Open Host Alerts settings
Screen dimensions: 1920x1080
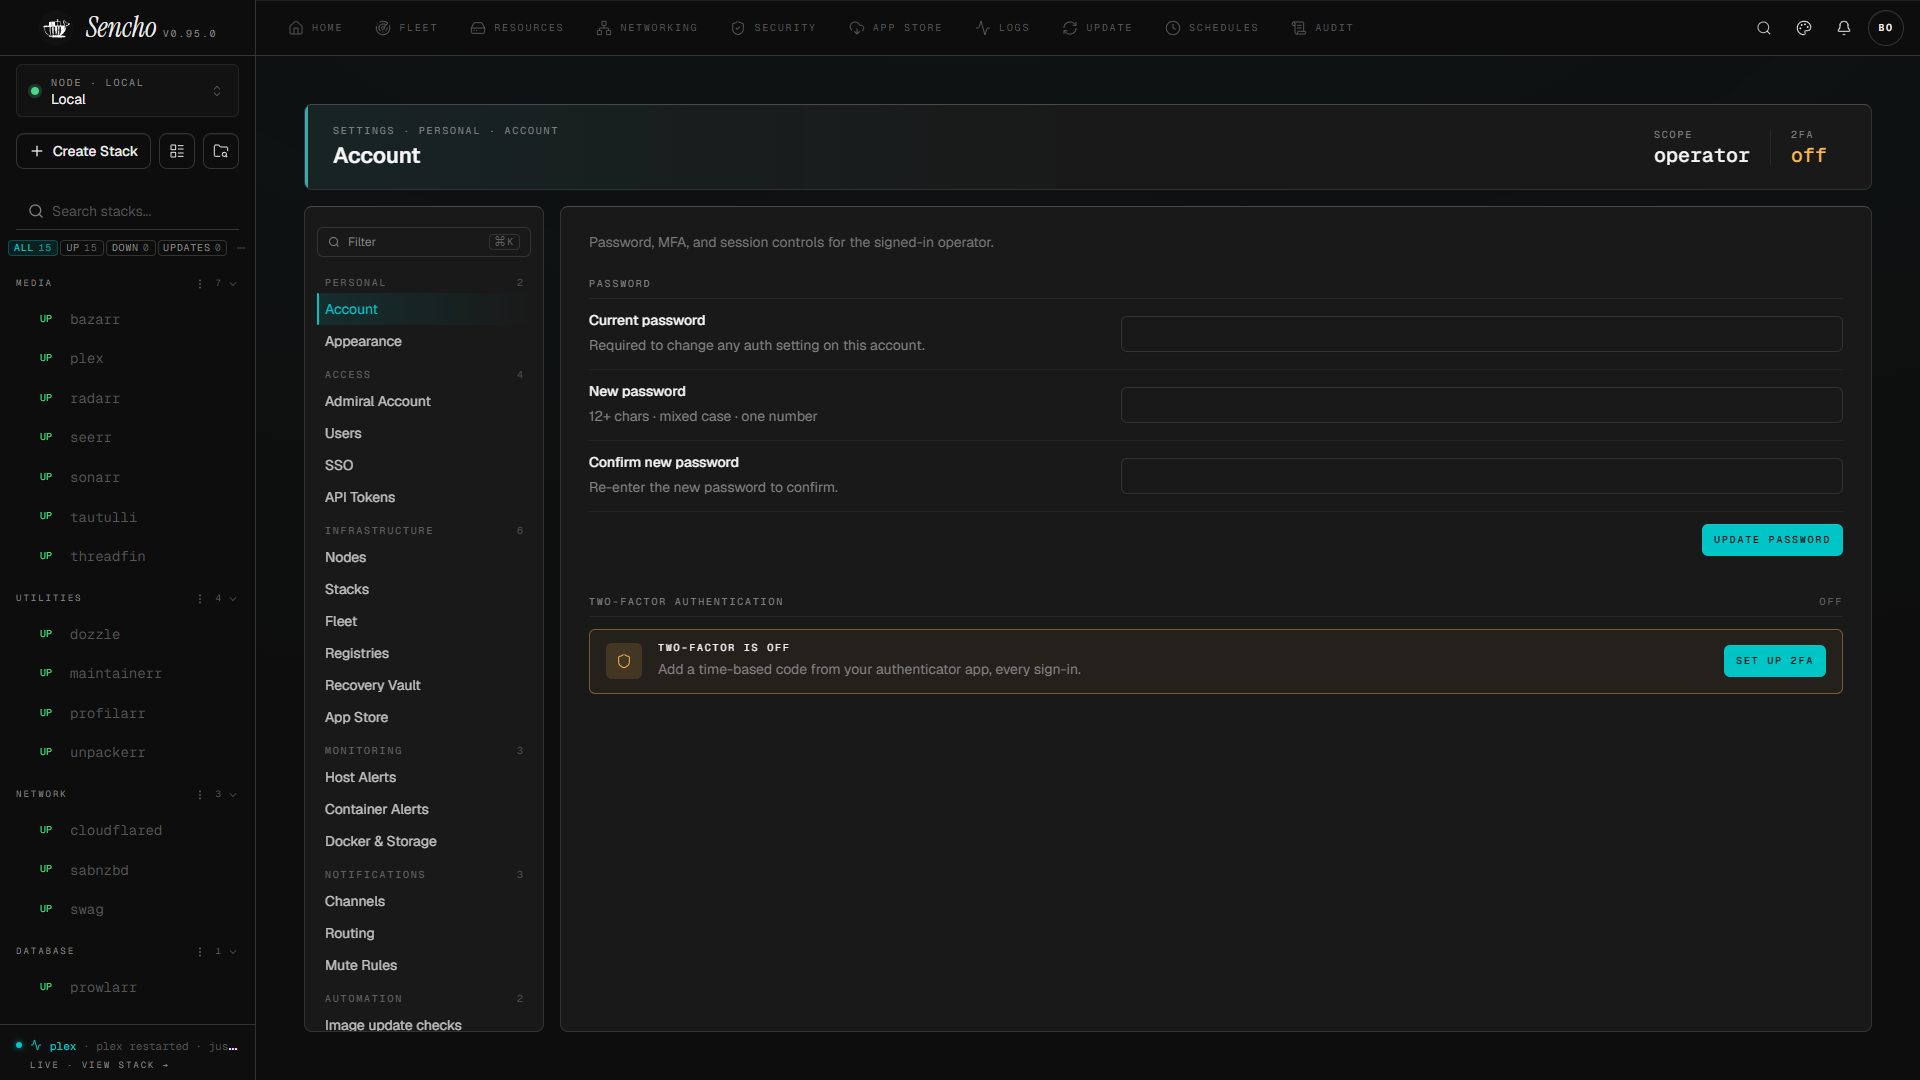click(x=423, y=777)
